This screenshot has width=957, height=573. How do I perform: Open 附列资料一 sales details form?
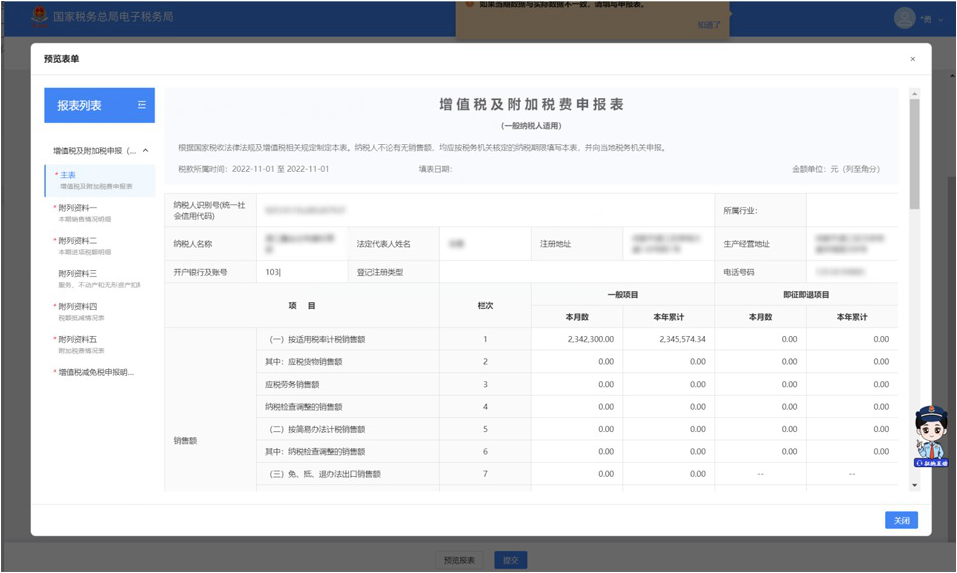tap(78, 208)
